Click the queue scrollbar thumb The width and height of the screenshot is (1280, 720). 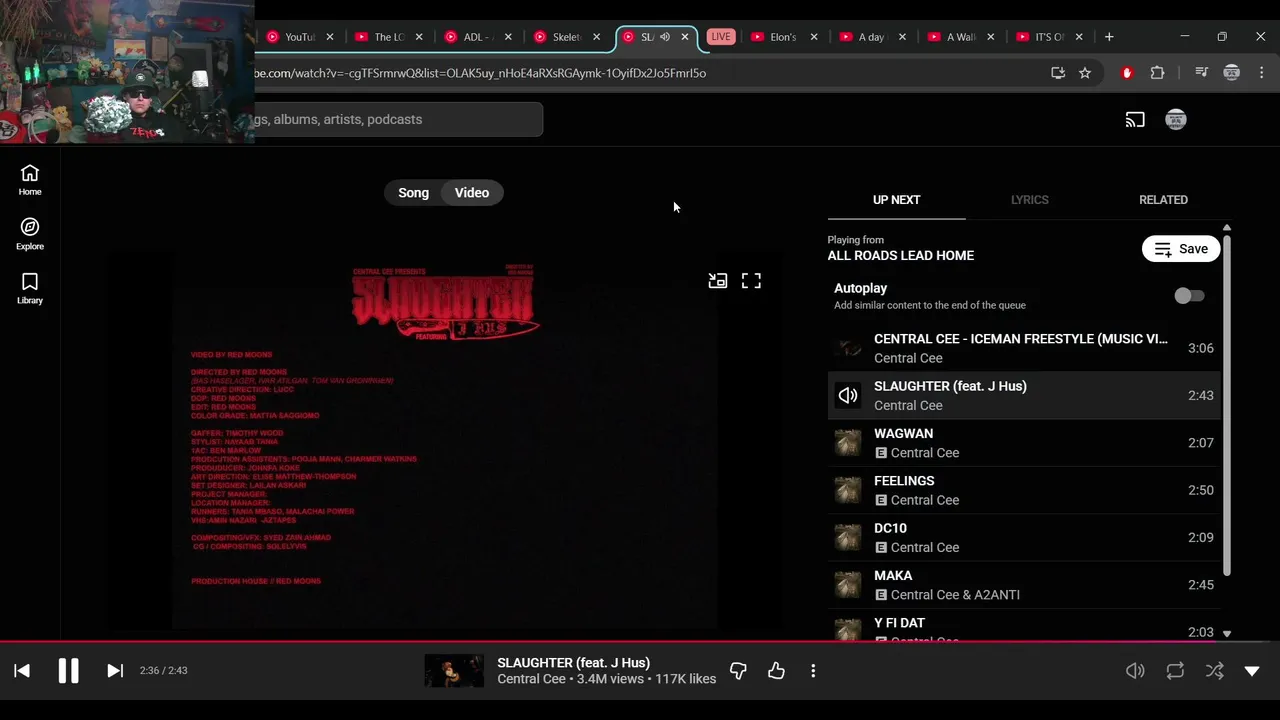click(x=1226, y=405)
